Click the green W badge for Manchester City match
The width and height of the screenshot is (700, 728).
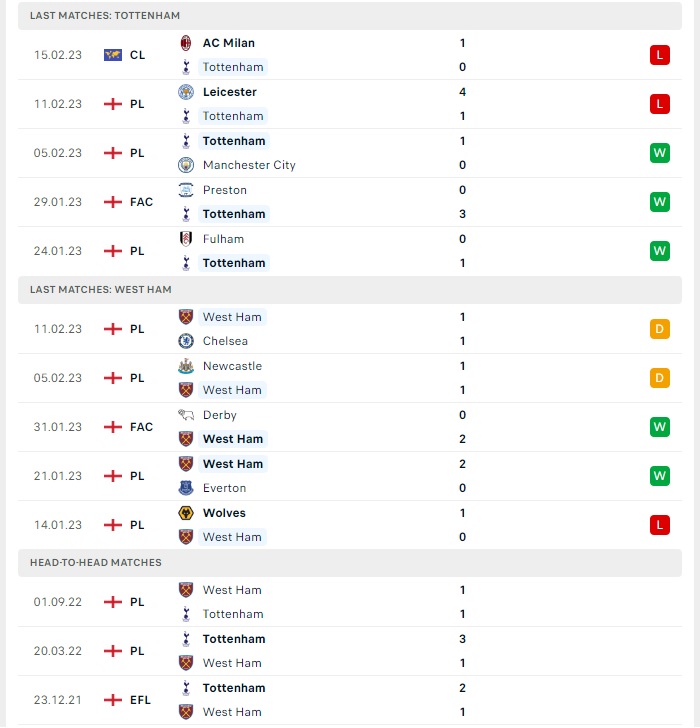pos(660,153)
